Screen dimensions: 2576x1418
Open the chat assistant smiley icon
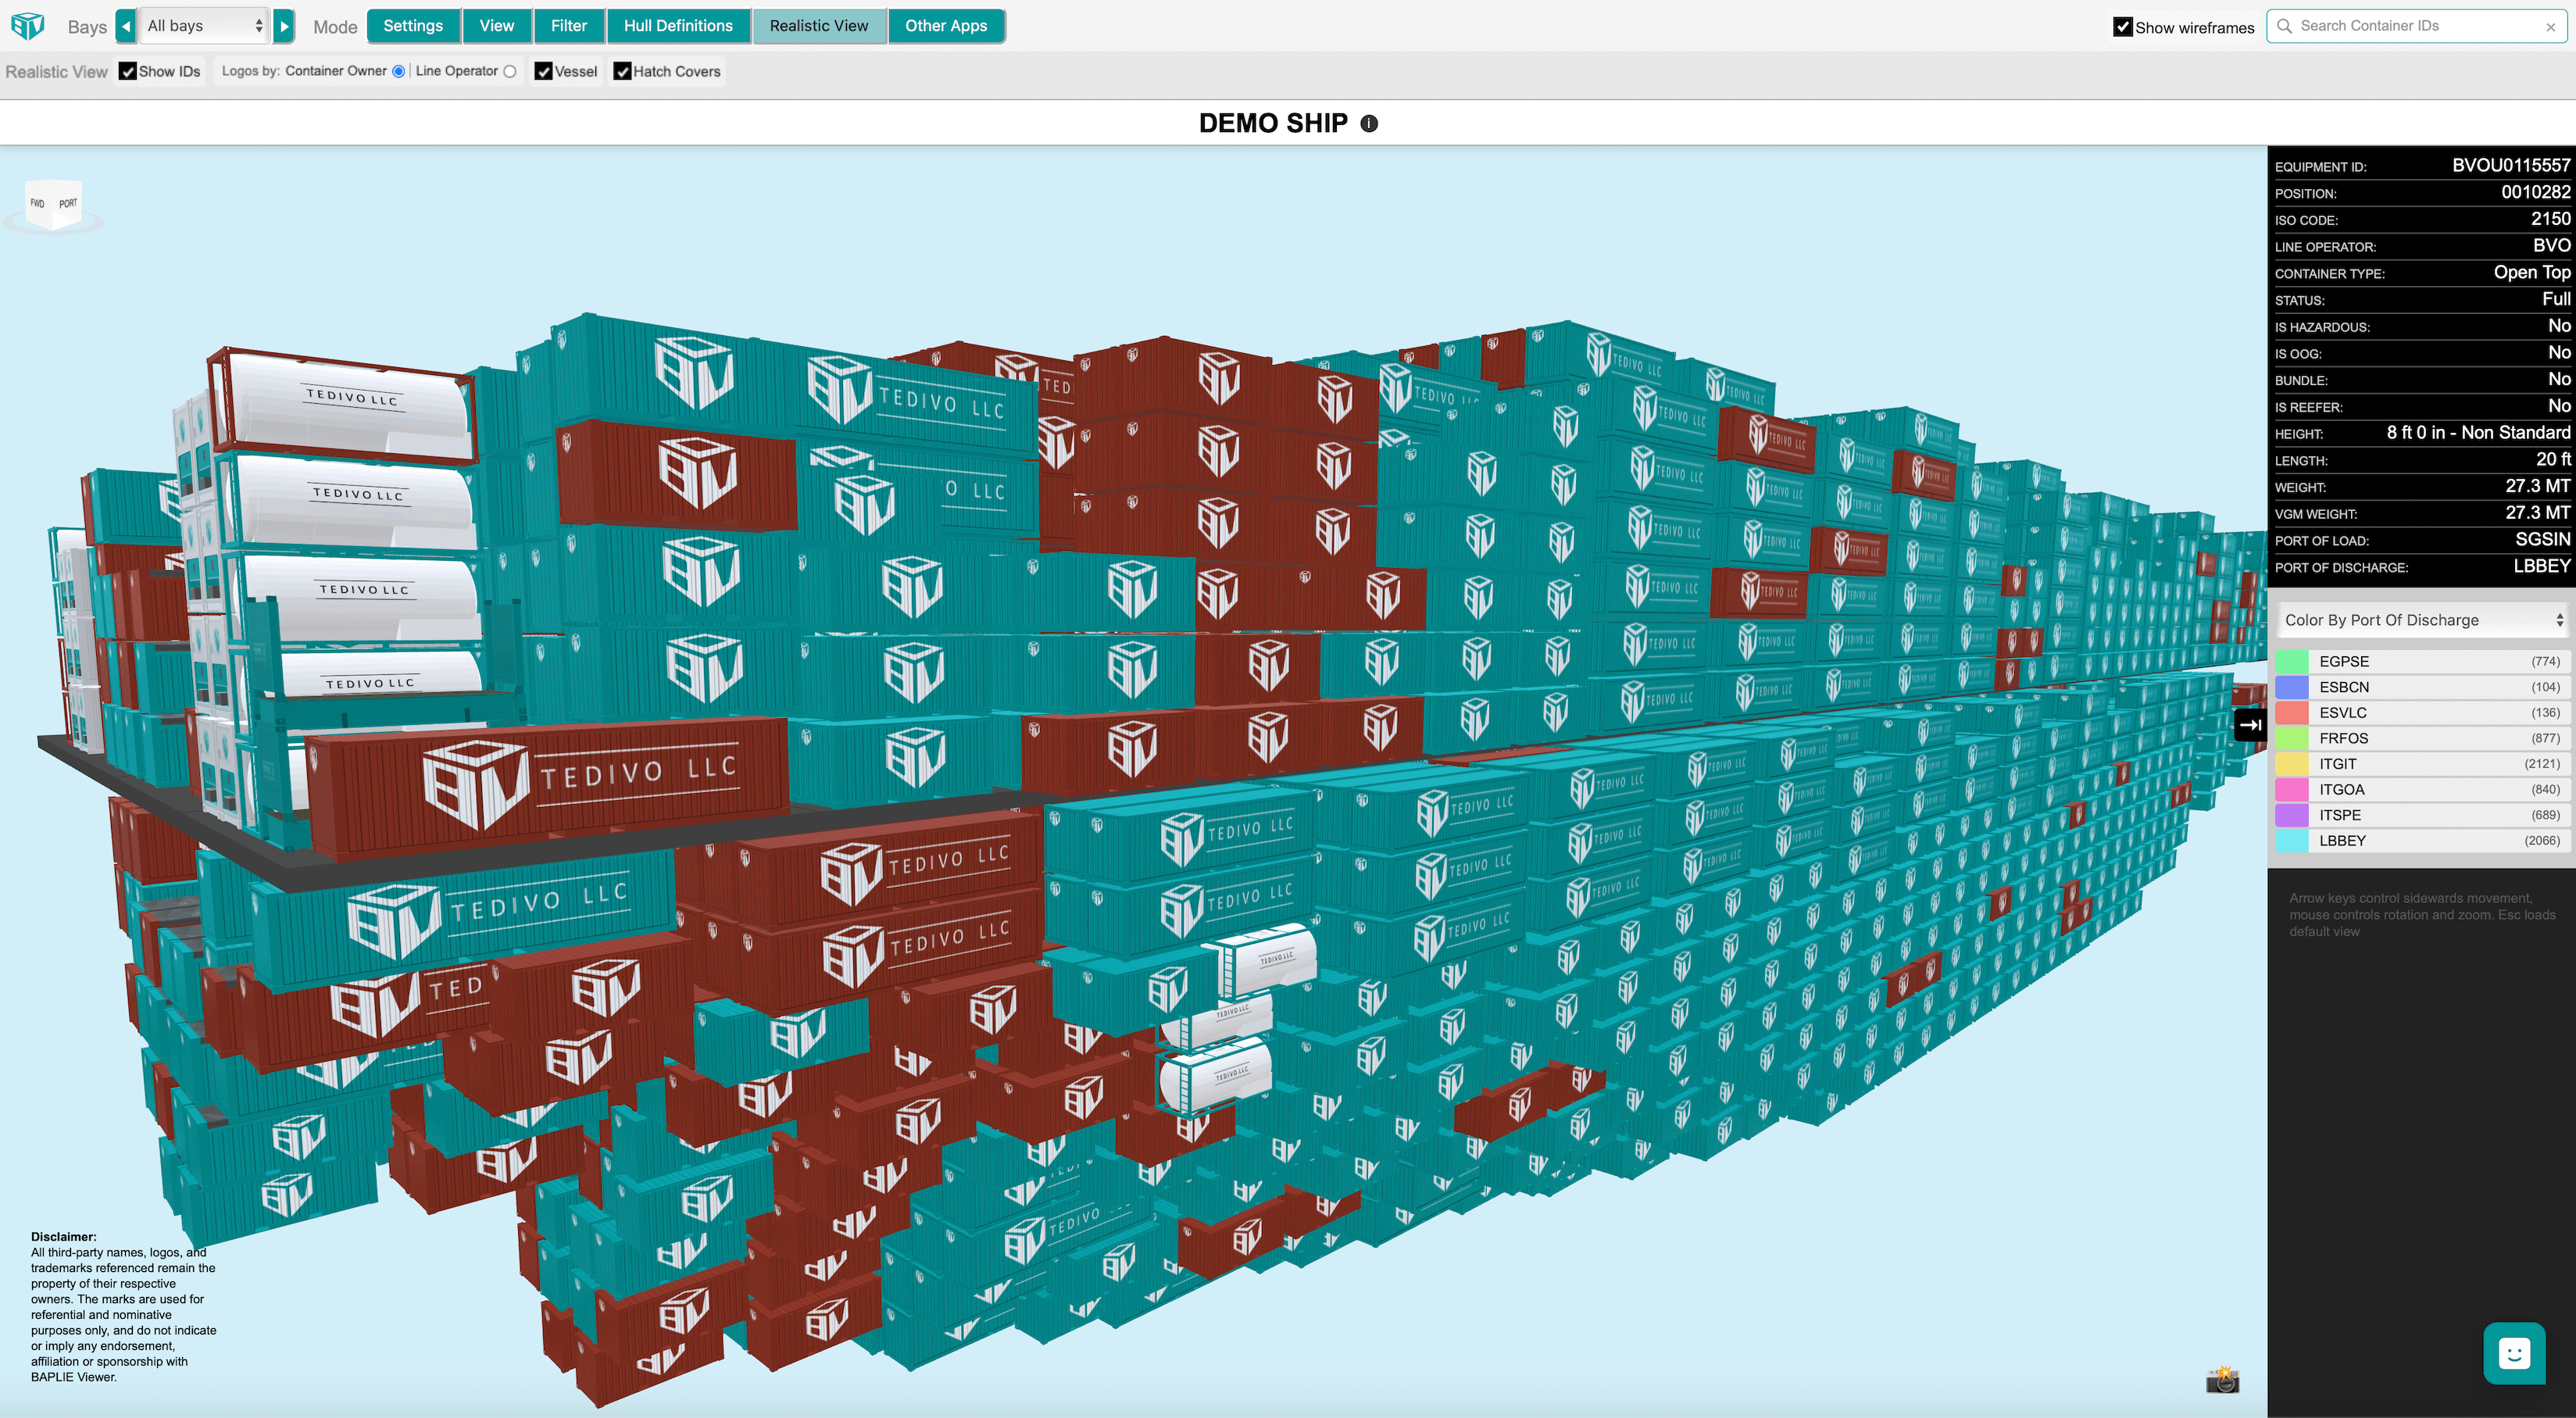(2513, 1354)
